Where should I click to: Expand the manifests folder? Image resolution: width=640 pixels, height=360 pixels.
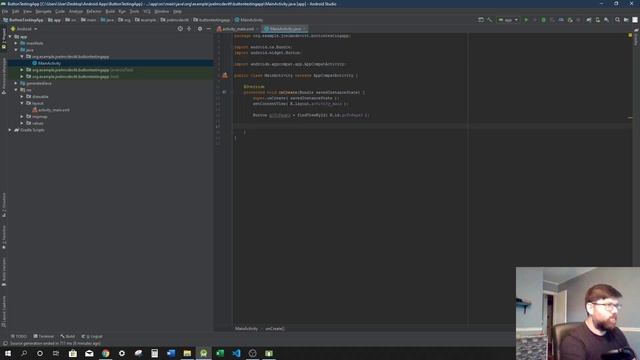[x=16, y=43]
